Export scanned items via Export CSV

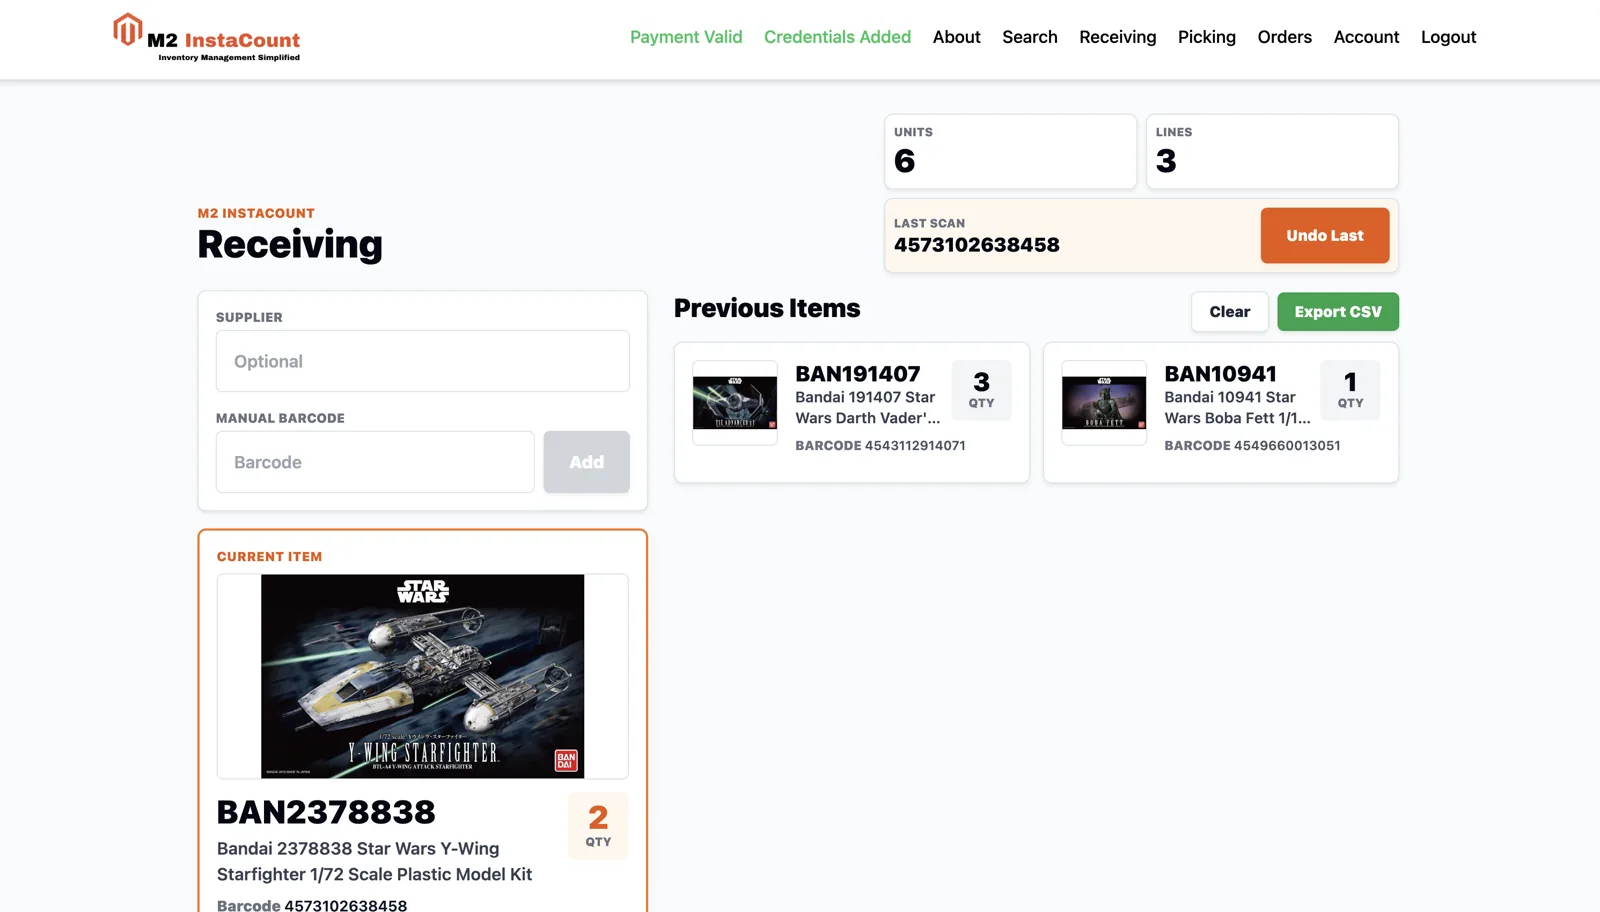pos(1337,312)
